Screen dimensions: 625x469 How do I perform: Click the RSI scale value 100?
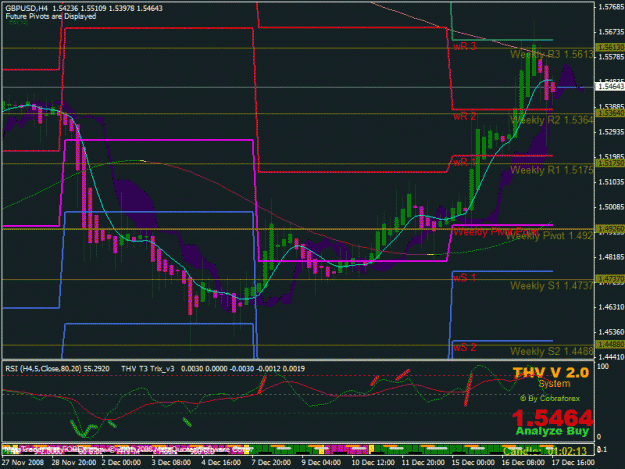[x=603, y=366]
